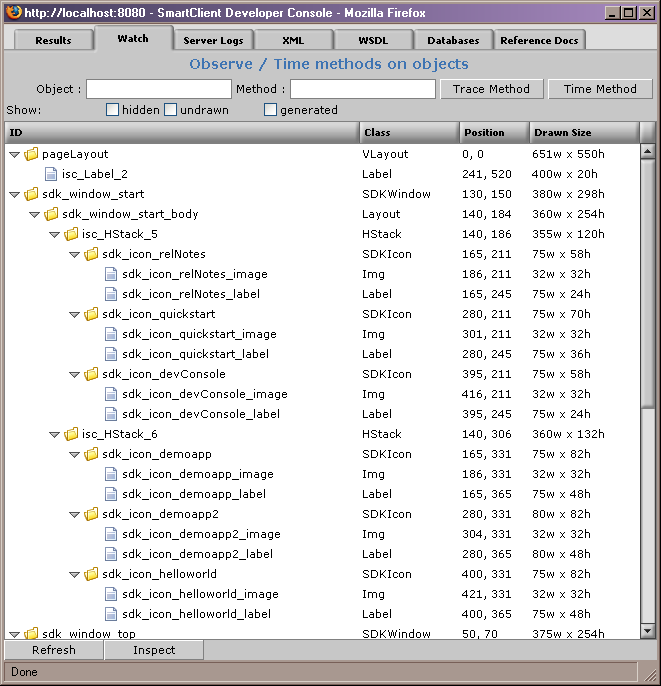Collapse the sdk_window_start node
Screen dimensions: 661x686
14,194
